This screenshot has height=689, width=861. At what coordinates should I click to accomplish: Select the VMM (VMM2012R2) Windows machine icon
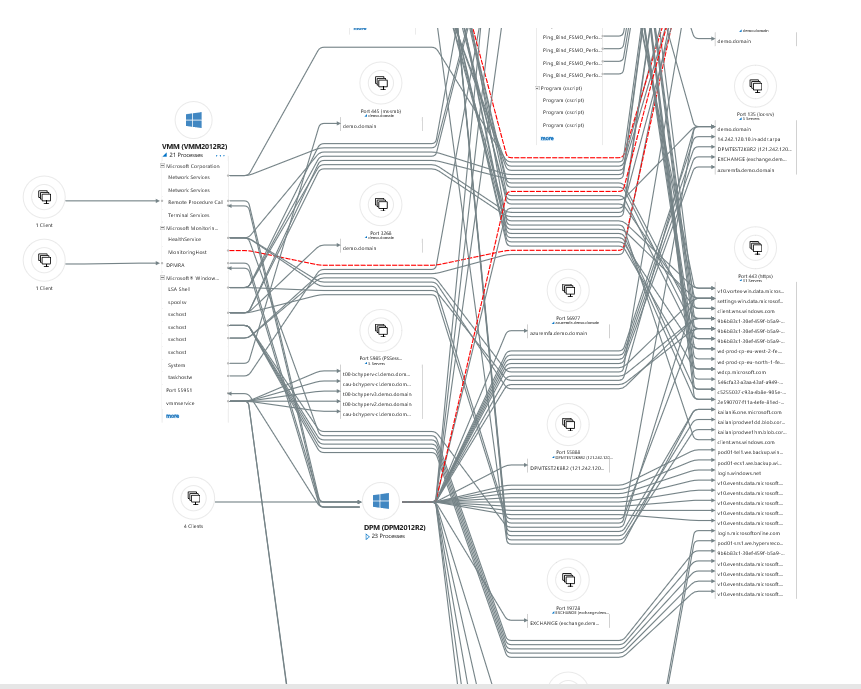[194, 121]
